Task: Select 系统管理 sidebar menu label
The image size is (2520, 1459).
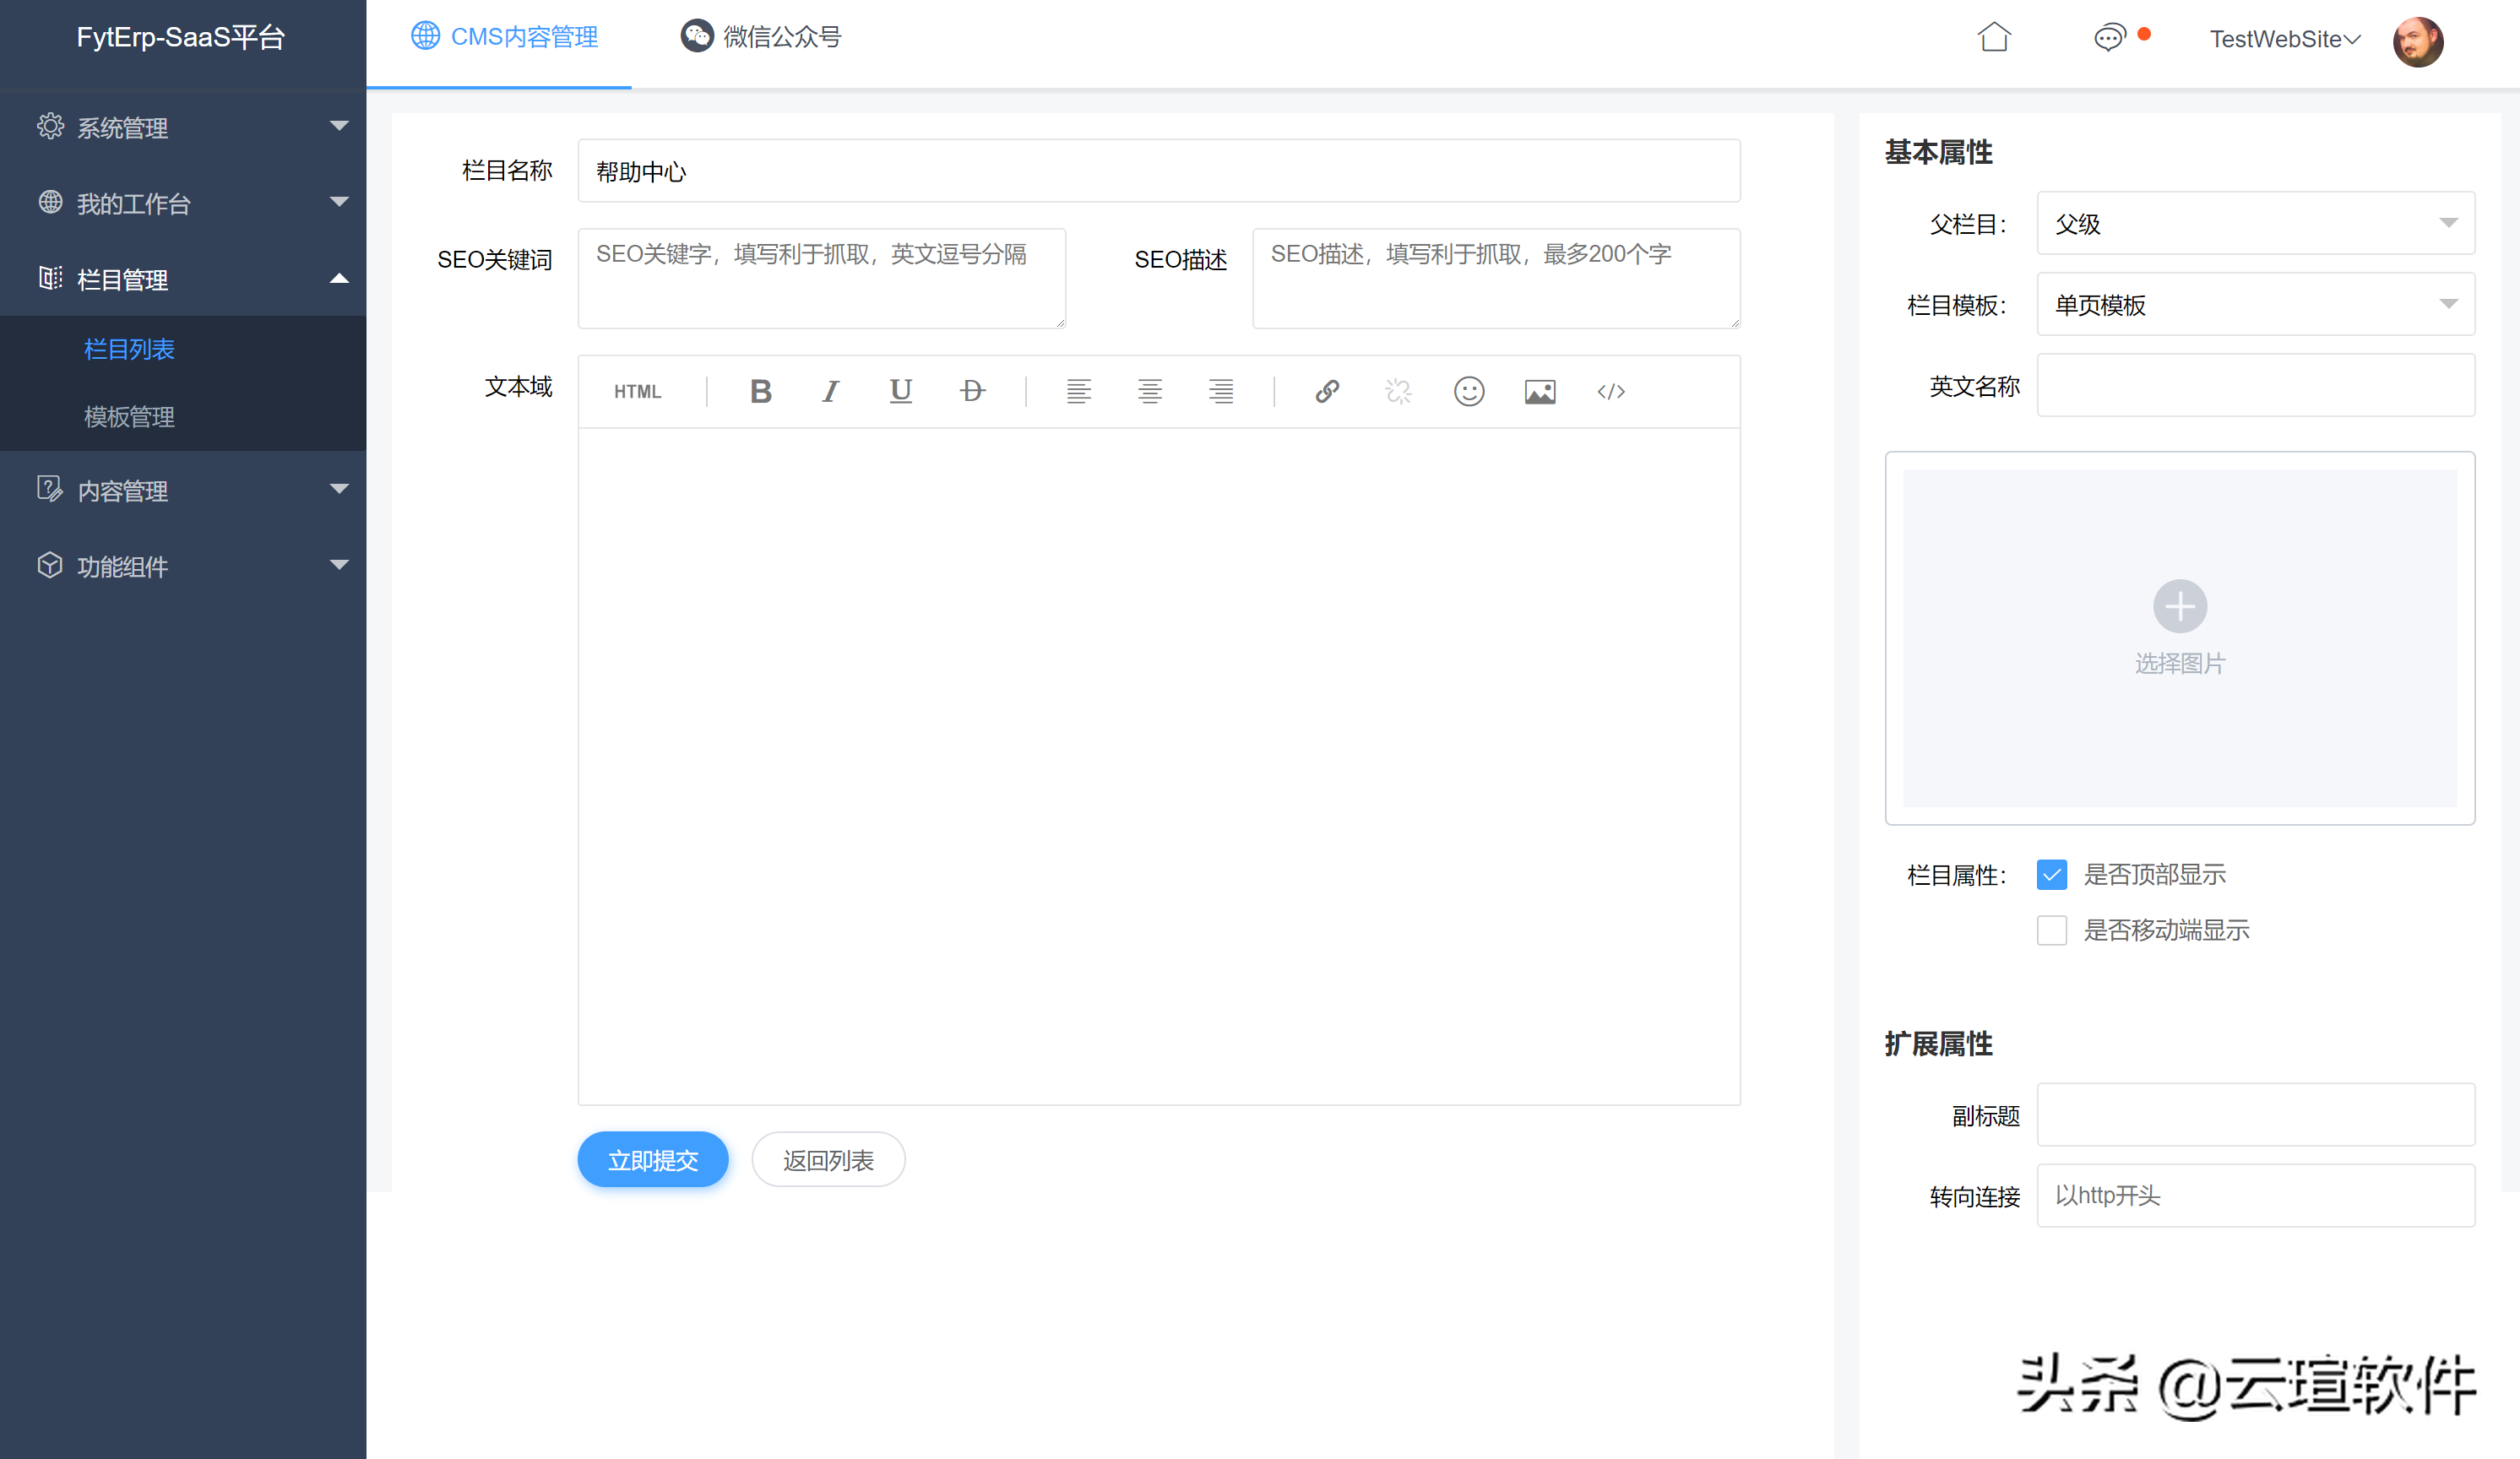Action: pyautogui.click(x=122, y=127)
